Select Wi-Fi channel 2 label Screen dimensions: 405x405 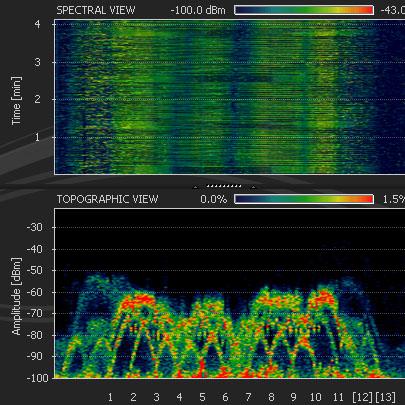(133, 397)
